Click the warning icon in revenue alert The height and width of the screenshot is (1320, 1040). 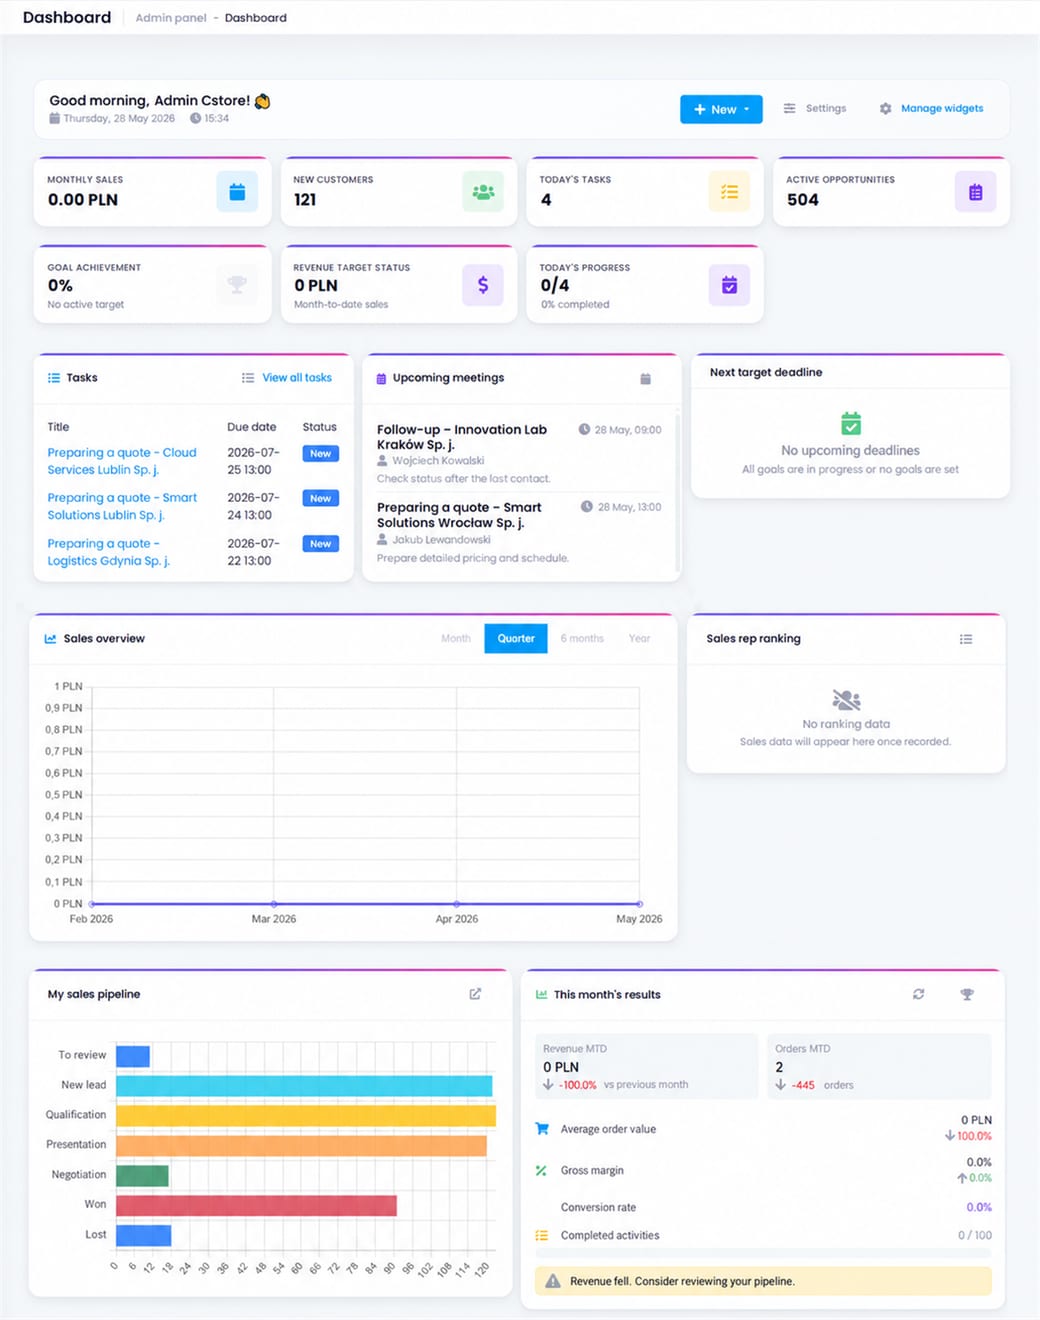(553, 1281)
